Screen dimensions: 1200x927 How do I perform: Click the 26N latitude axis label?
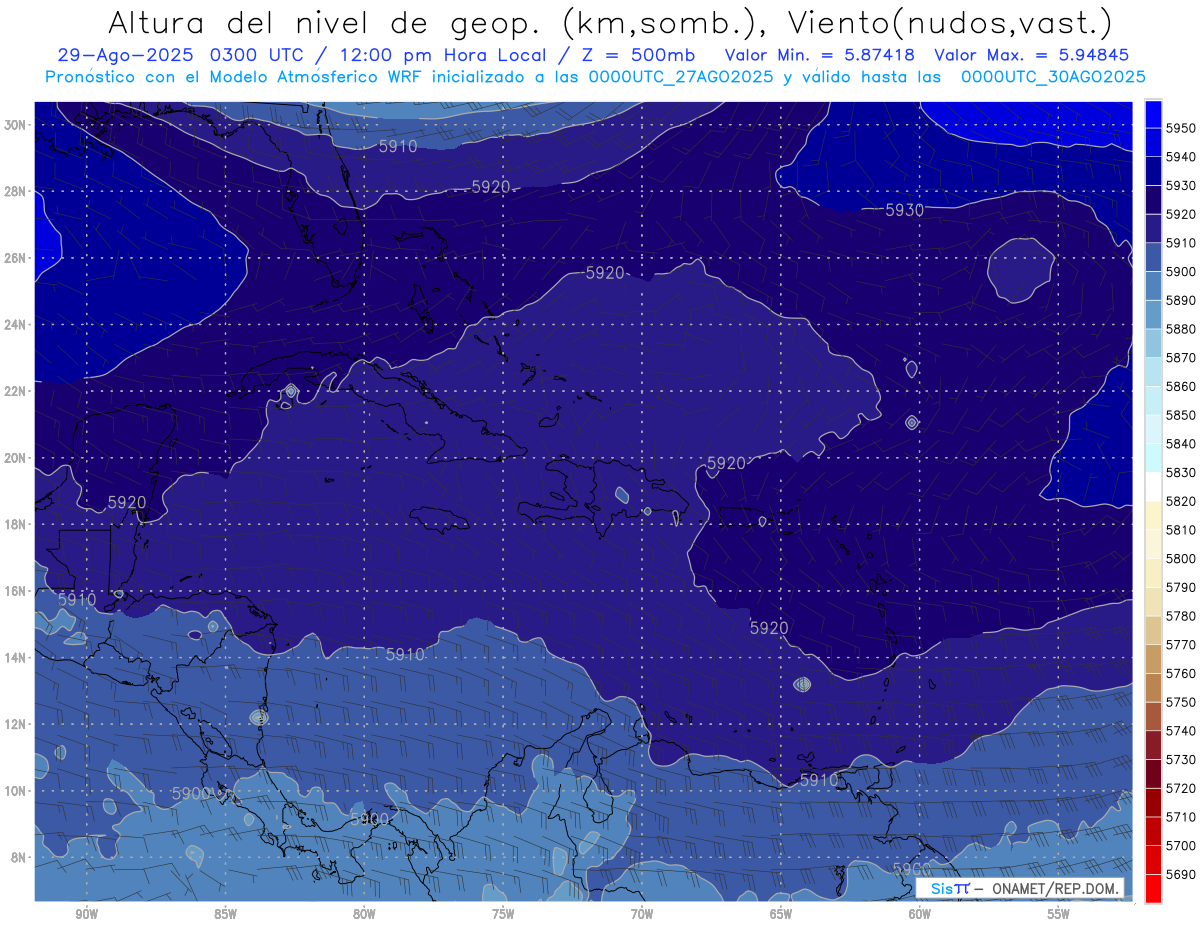coord(16,258)
